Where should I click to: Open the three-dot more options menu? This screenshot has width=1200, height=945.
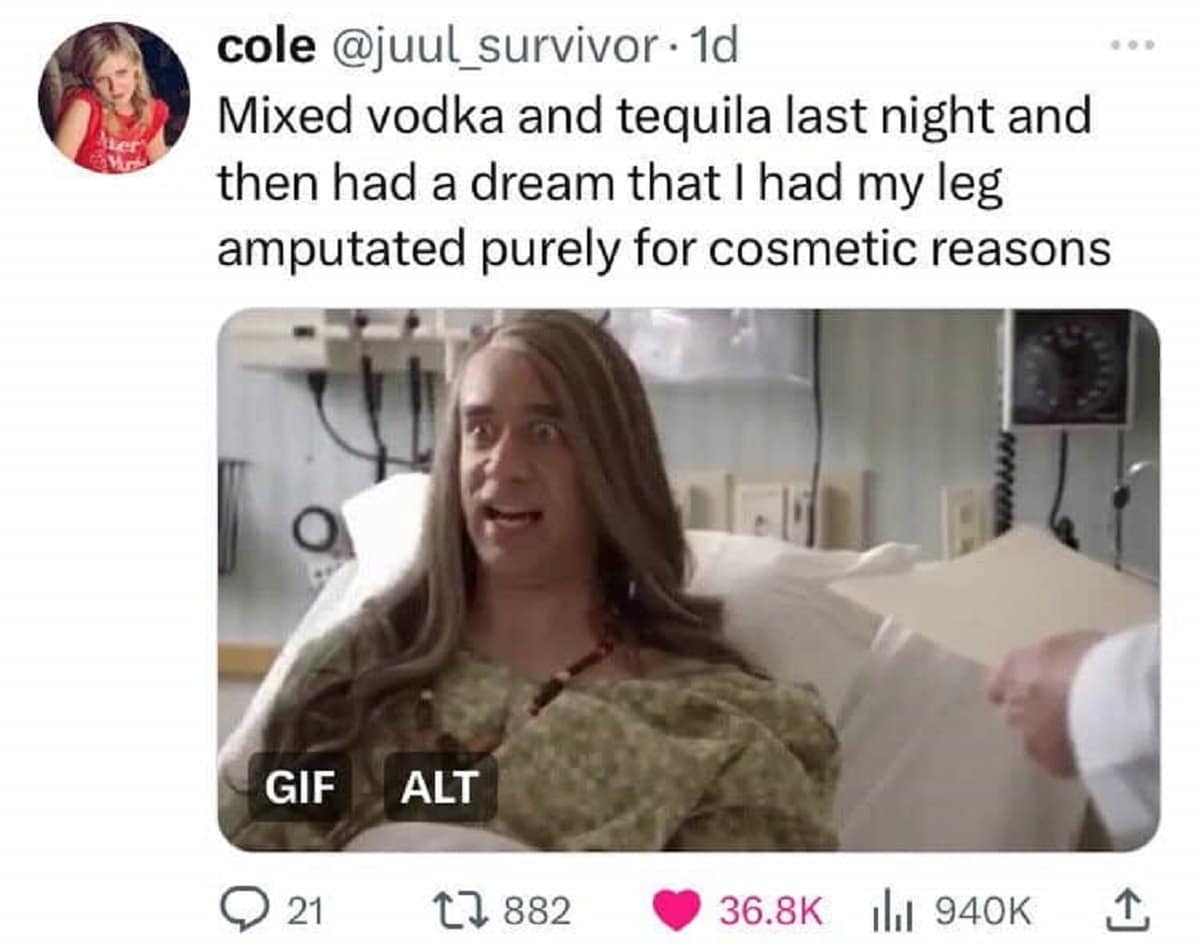[1135, 45]
